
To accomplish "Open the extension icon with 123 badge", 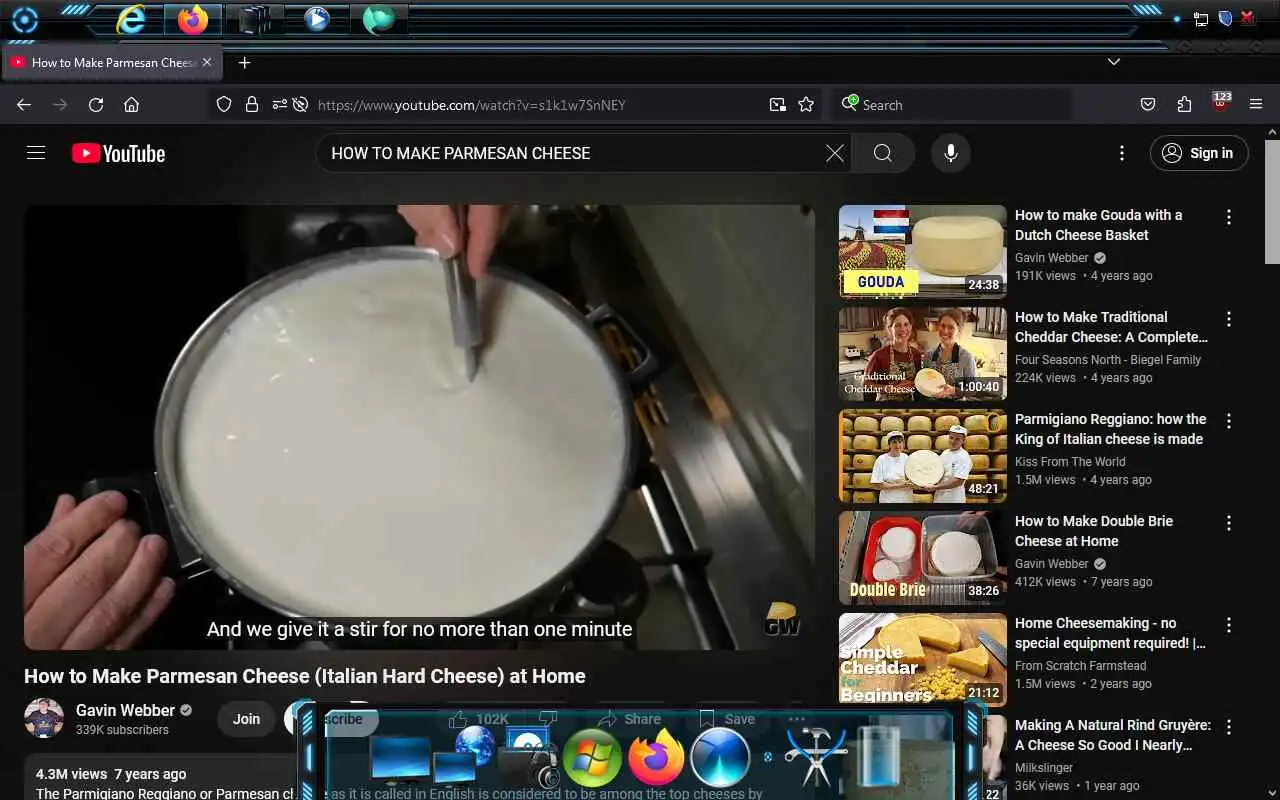I will (1221, 103).
